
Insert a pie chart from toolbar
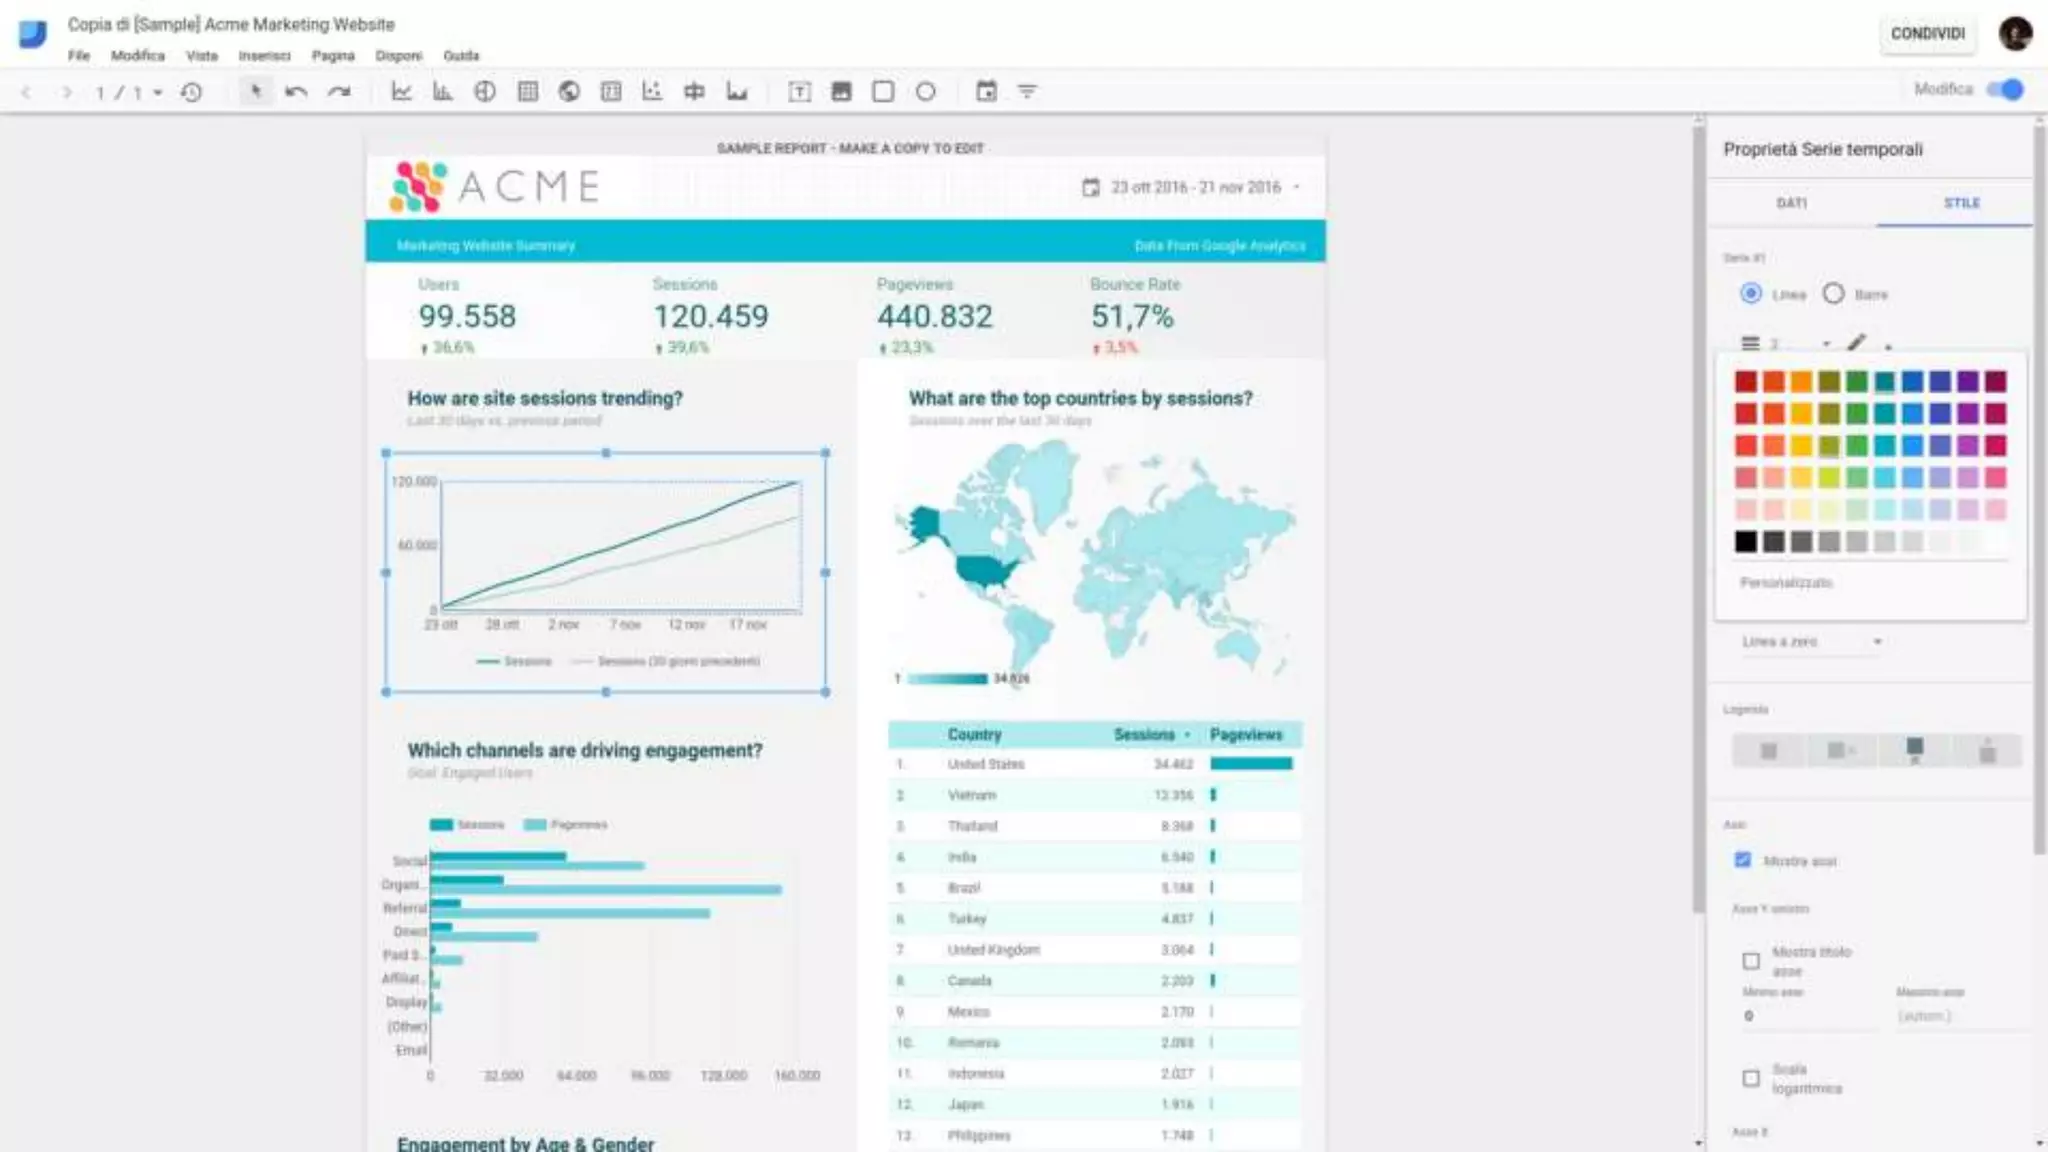click(x=485, y=91)
